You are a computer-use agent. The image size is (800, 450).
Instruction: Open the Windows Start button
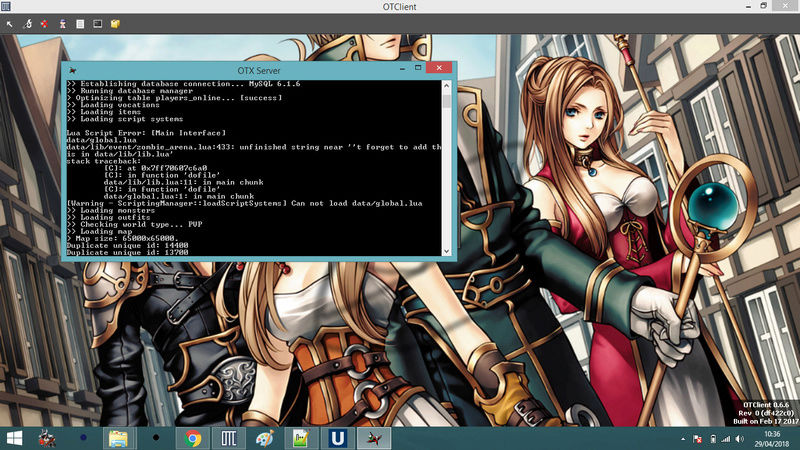point(14,438)
